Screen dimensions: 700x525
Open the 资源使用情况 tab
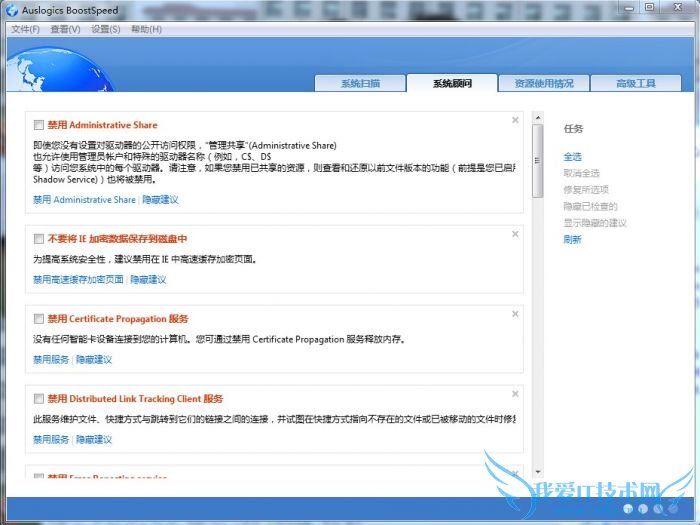pyautogui.click(x=544, y=83)
